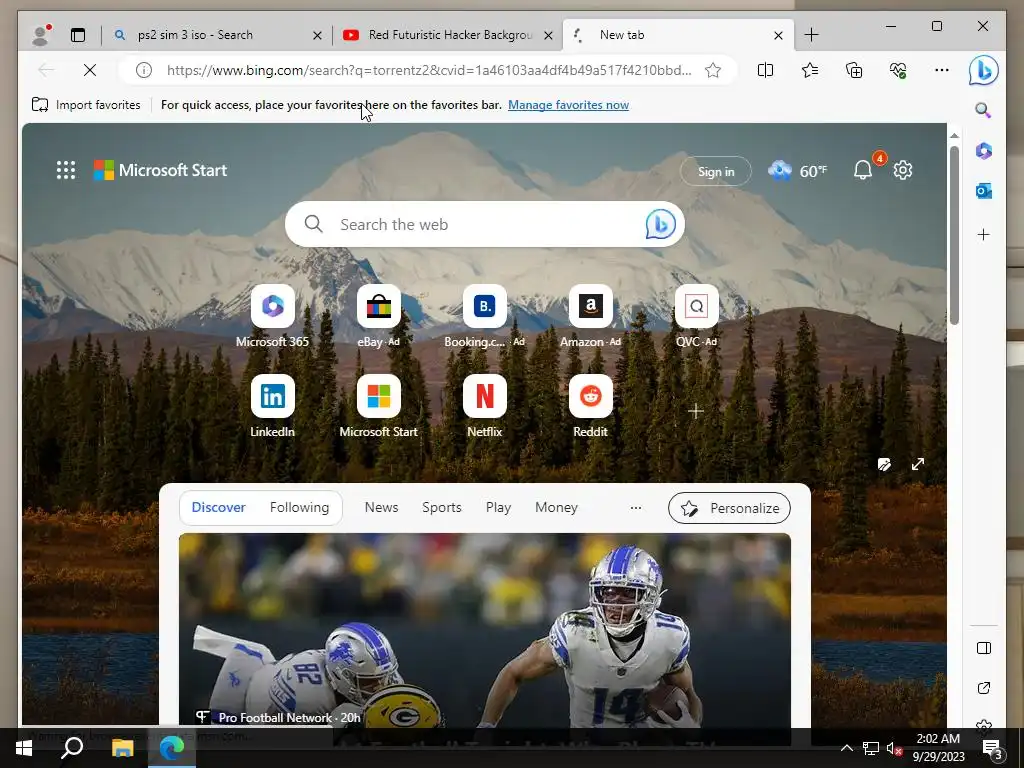The height and width of the screenshot is (768, 1024).
Task: Click the edit background image icon
Action: (884, 464)
